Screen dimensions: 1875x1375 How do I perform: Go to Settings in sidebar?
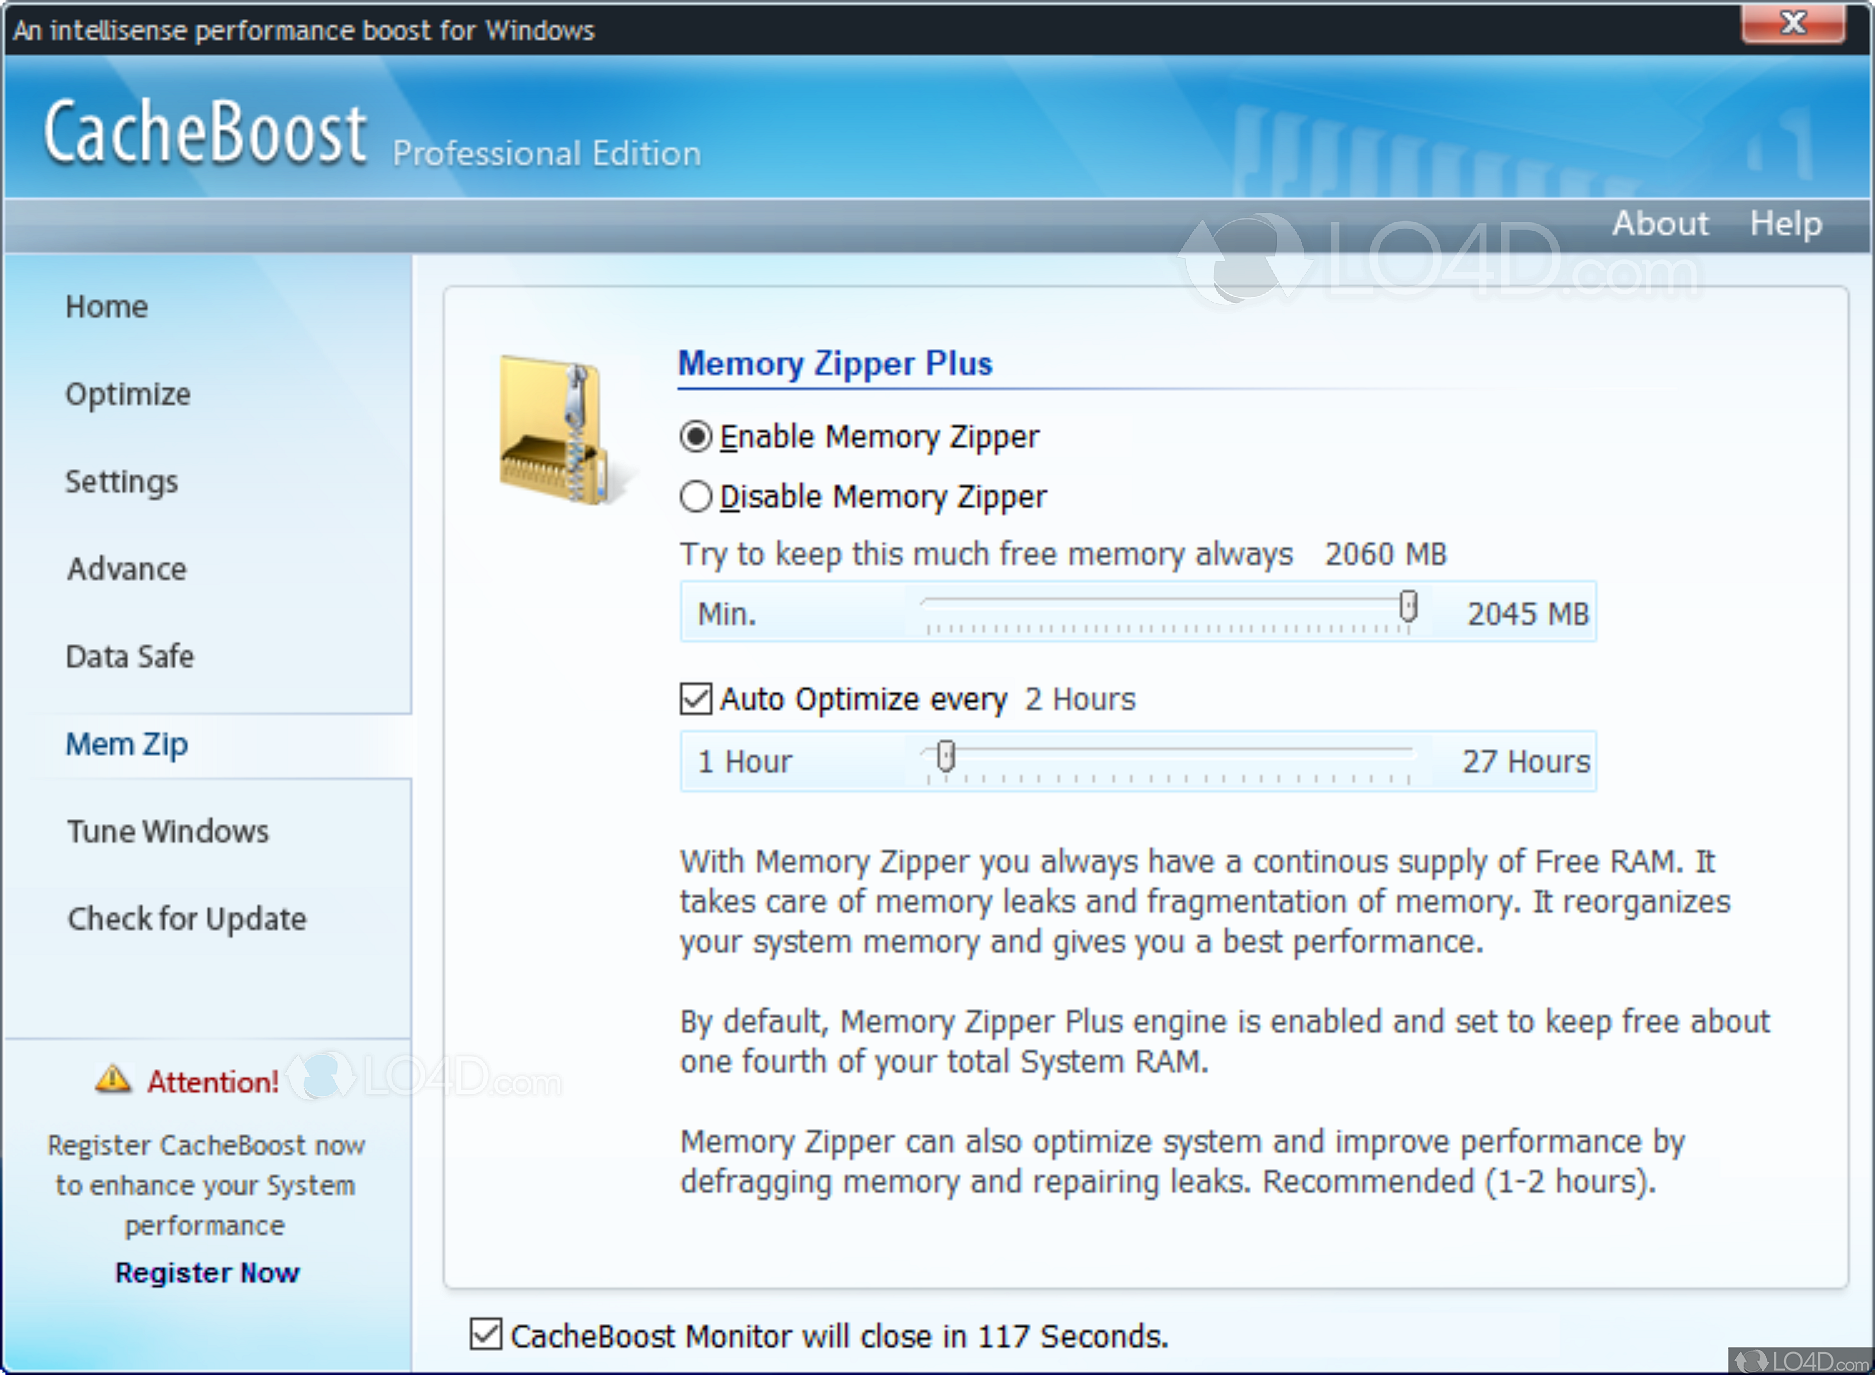coord(122,482)
